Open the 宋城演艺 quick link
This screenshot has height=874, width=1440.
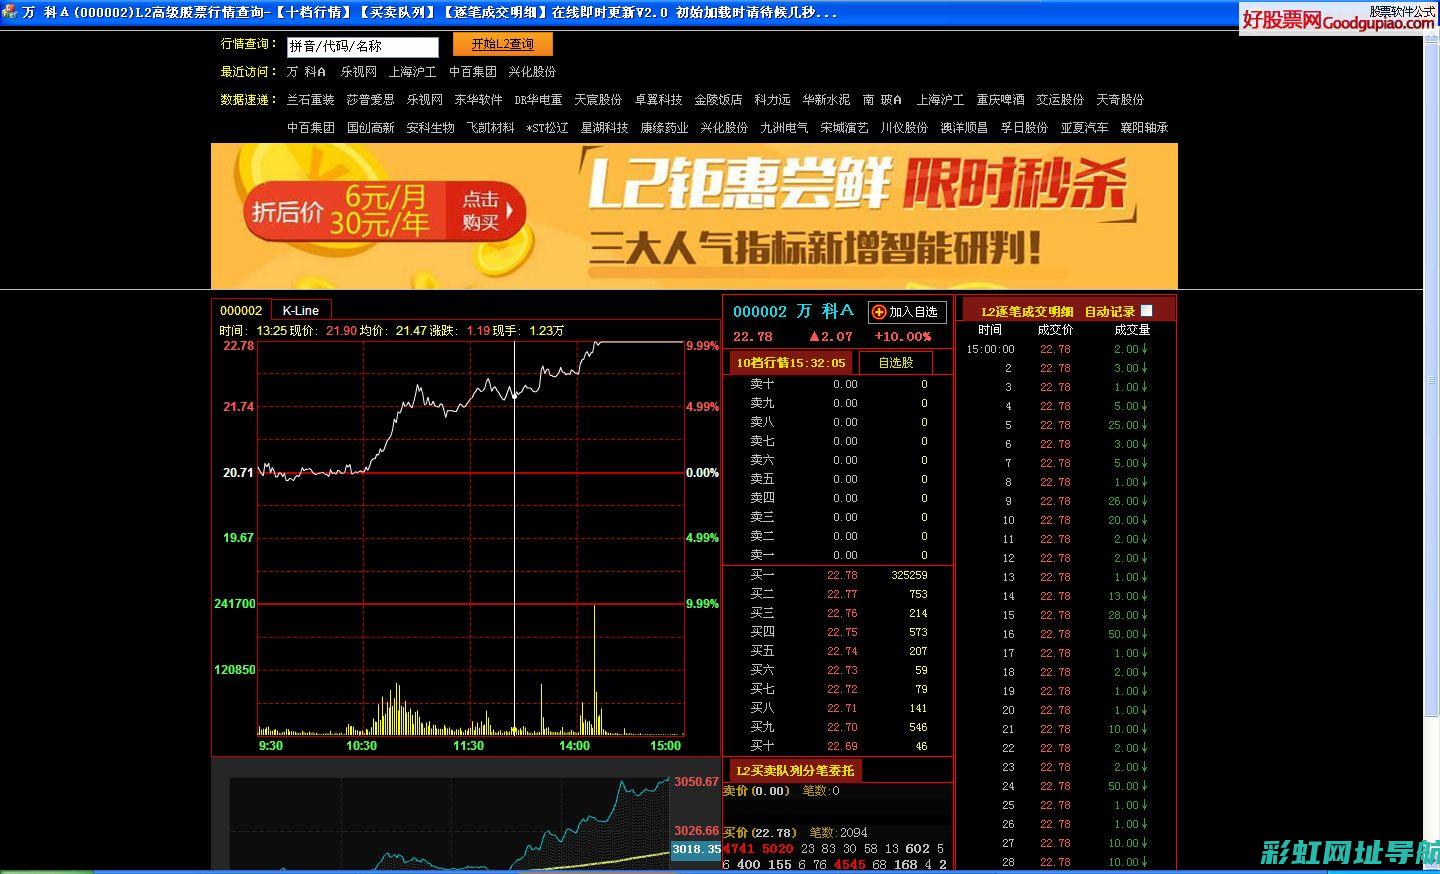[x=844, y=128]
